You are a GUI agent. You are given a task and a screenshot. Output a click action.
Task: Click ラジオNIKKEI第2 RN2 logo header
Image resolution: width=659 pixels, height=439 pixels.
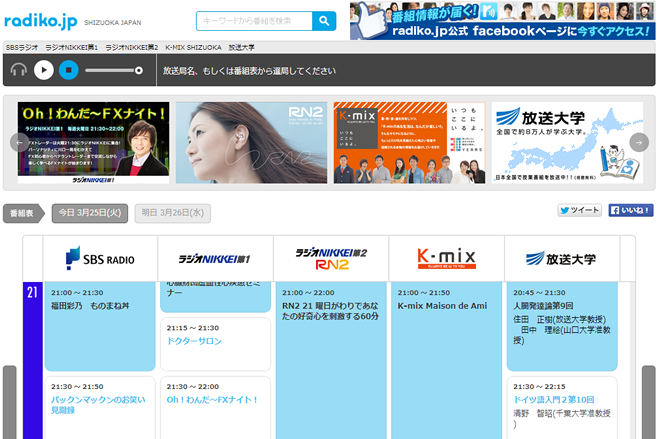coord(331,259)
